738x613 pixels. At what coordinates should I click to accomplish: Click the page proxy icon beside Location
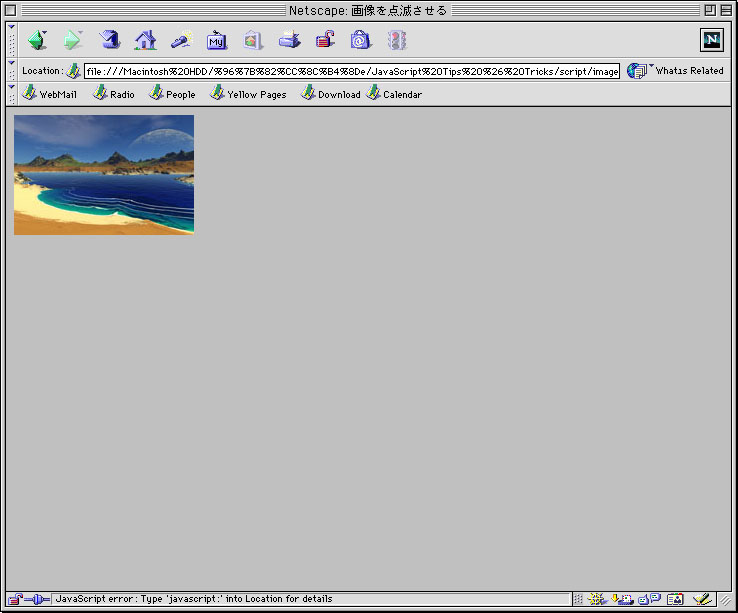point(73,71)
